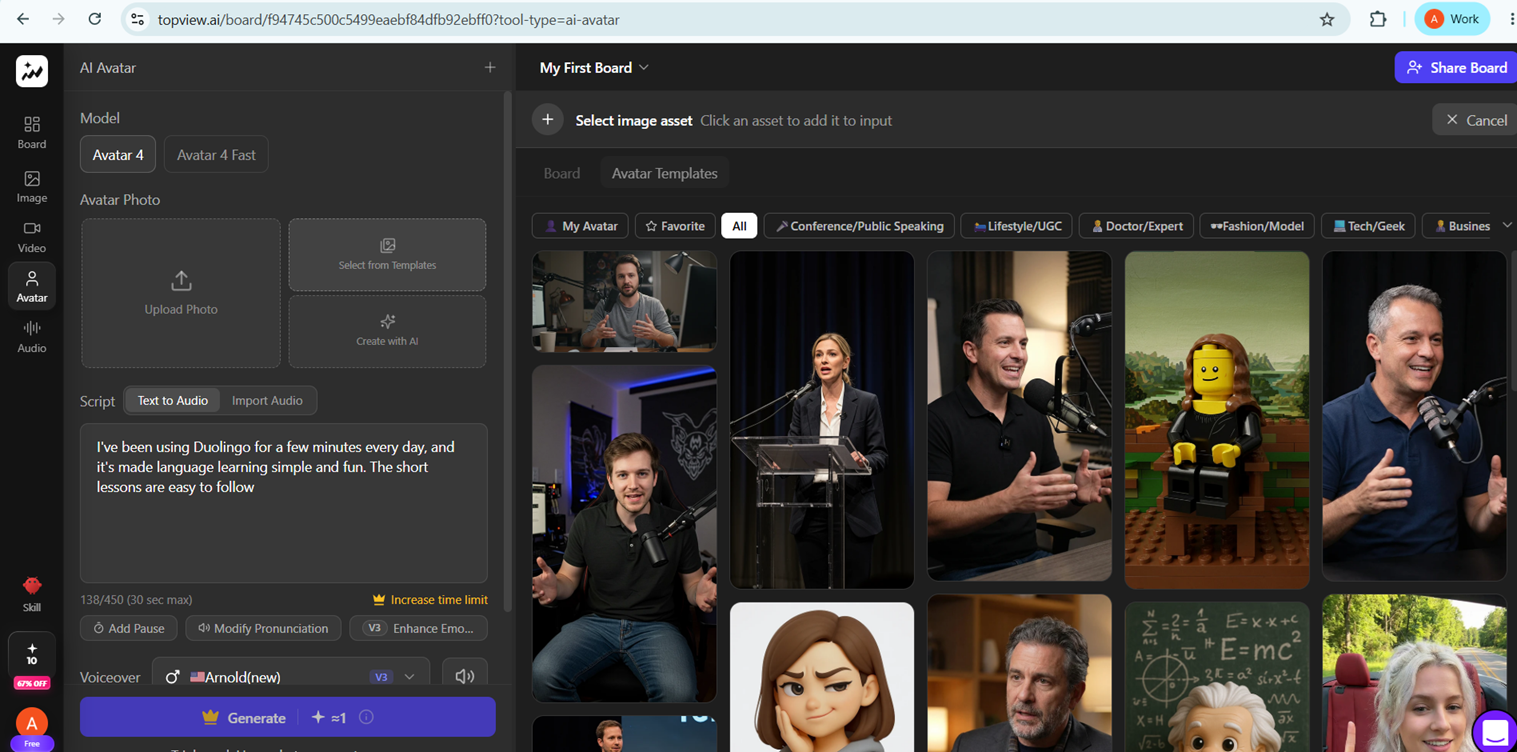Open the Video tool in sidebar
The width and height of the screenshot is (1517, 752).
click(32, 237)
